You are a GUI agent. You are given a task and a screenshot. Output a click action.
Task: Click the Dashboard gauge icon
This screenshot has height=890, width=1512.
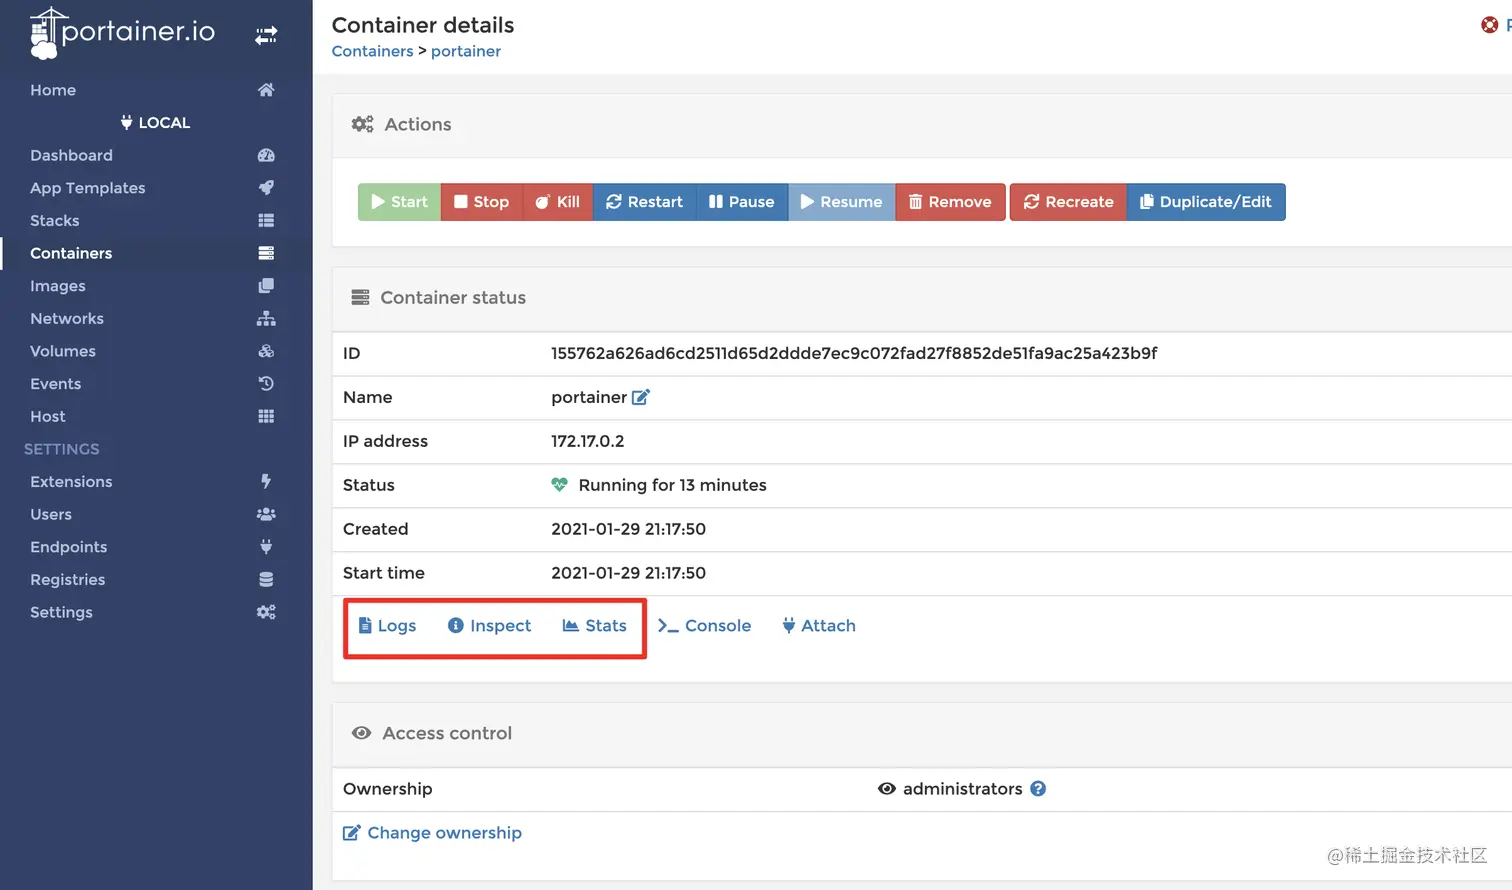tap(266, 155)
